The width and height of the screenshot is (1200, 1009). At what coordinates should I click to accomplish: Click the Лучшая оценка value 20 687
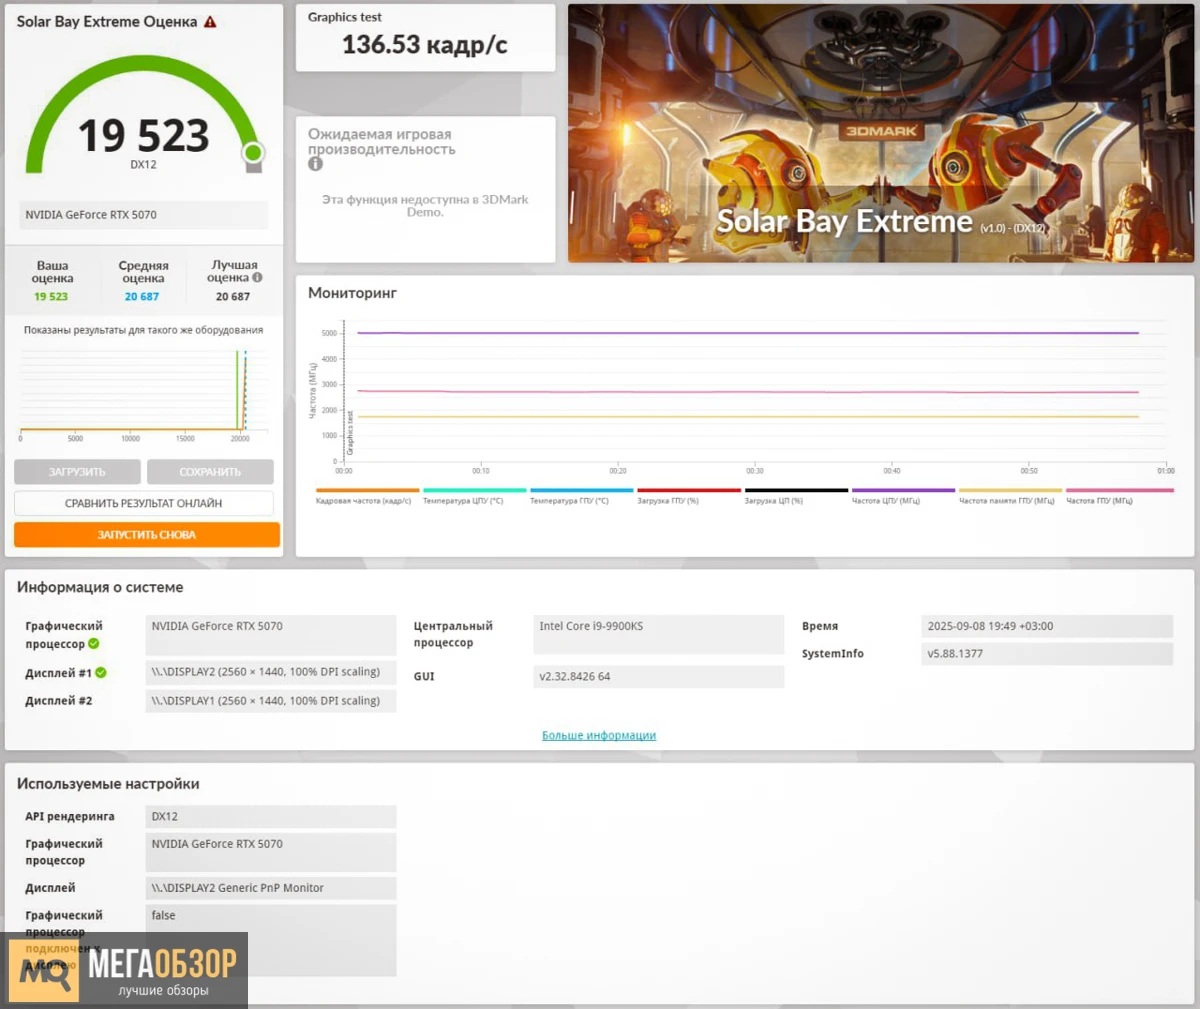[x=233, y=297]
